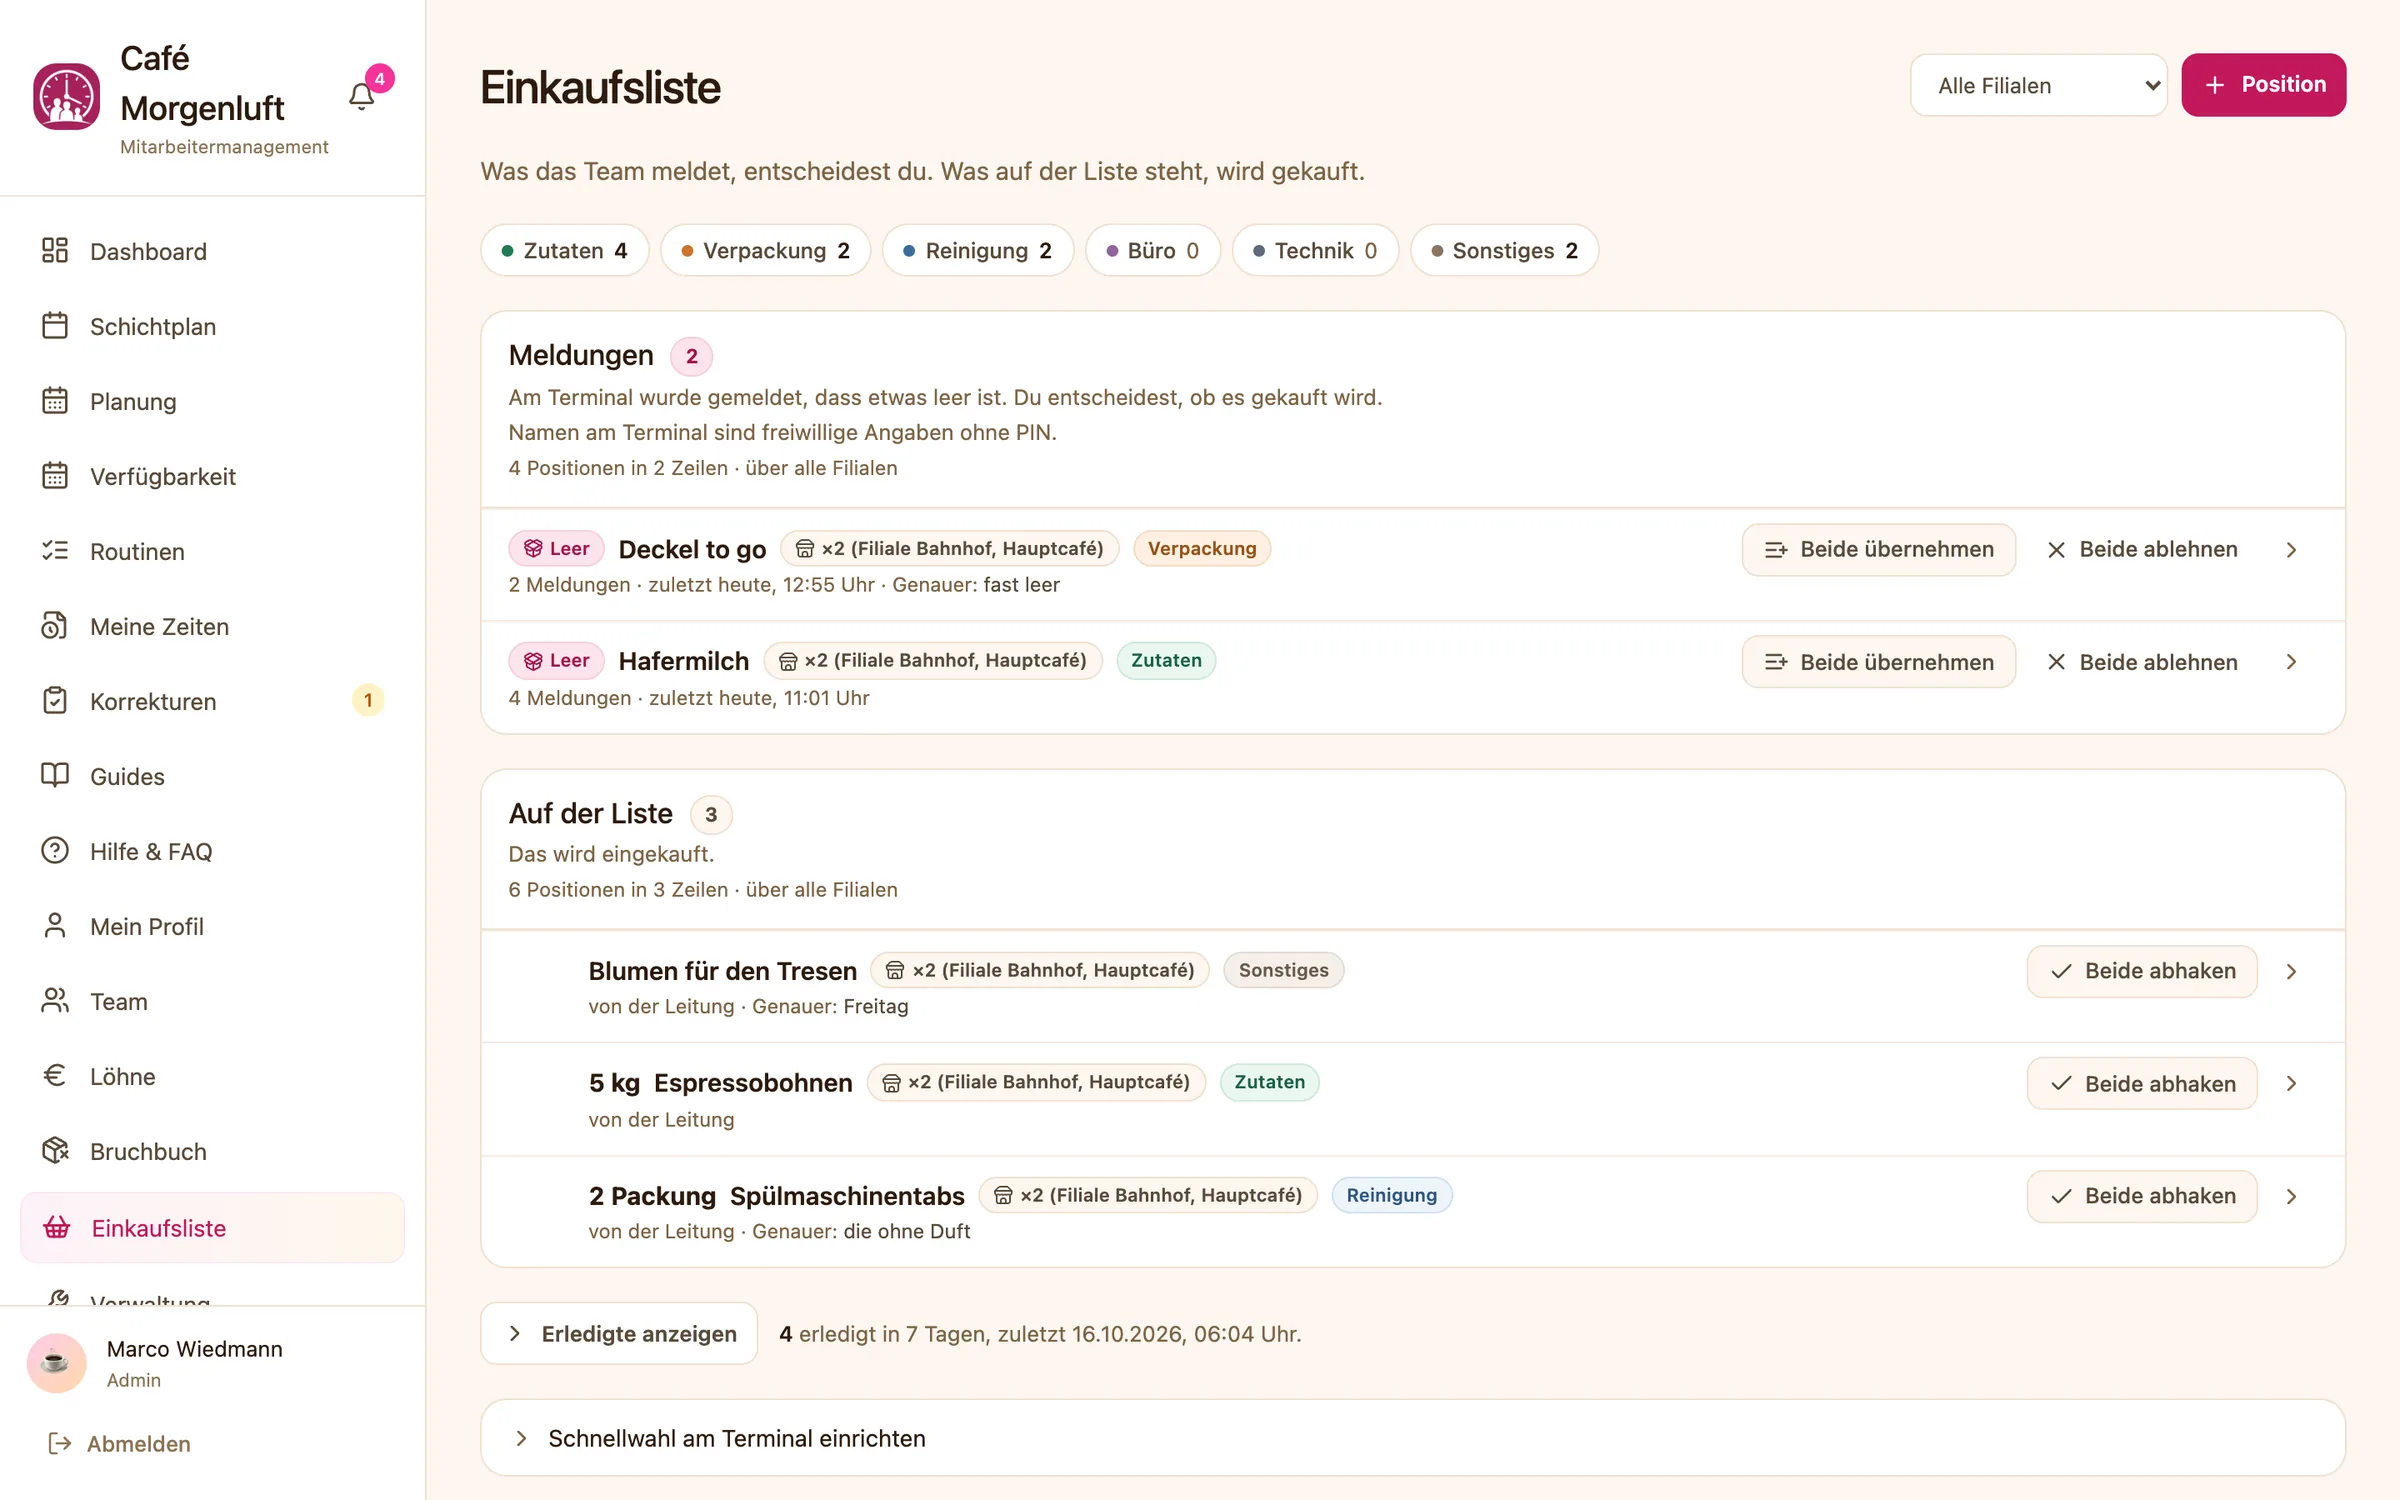Filter by Reinigung category chip

tap(977, 250)
